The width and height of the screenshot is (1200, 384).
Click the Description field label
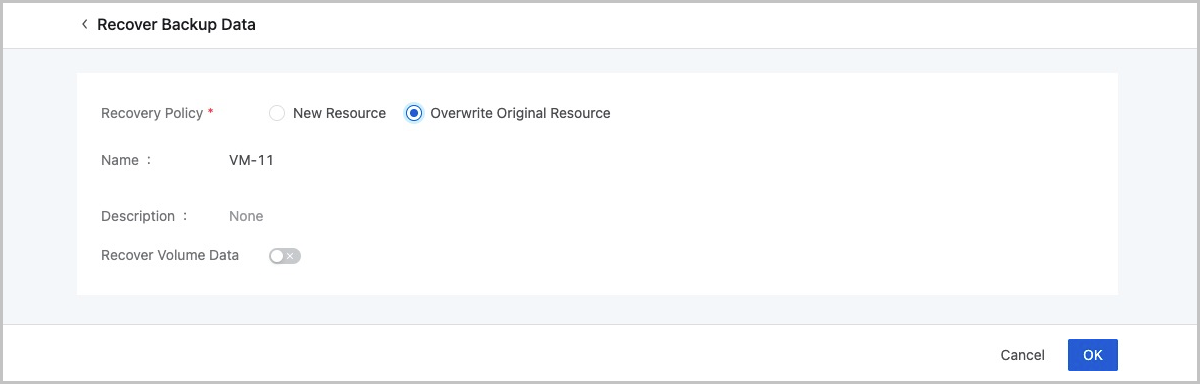point(138,216)
